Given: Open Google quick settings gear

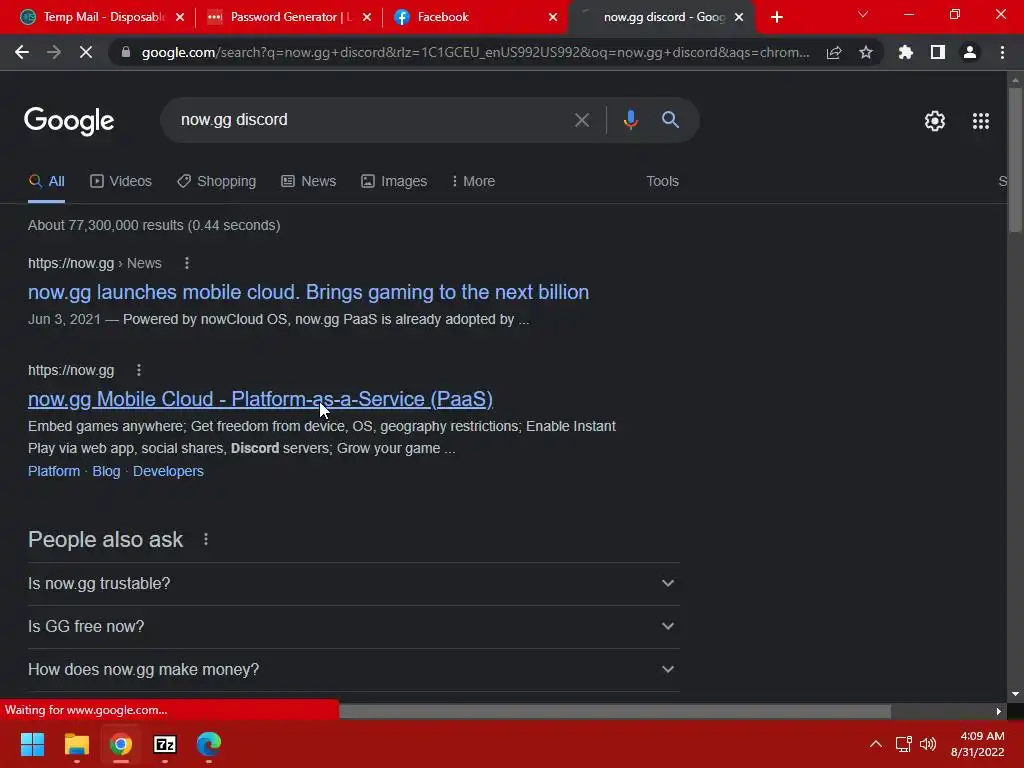Looking at the screenshot, I should pos(935,121).
